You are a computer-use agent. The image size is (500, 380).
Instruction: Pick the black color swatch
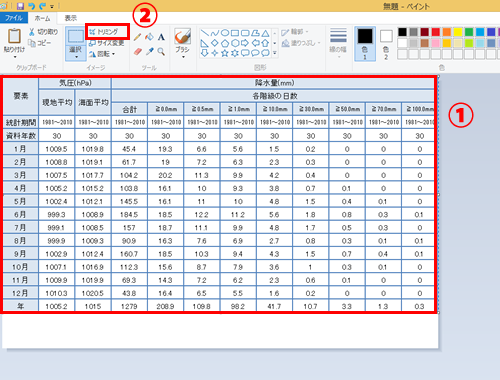tap(402, 32)
